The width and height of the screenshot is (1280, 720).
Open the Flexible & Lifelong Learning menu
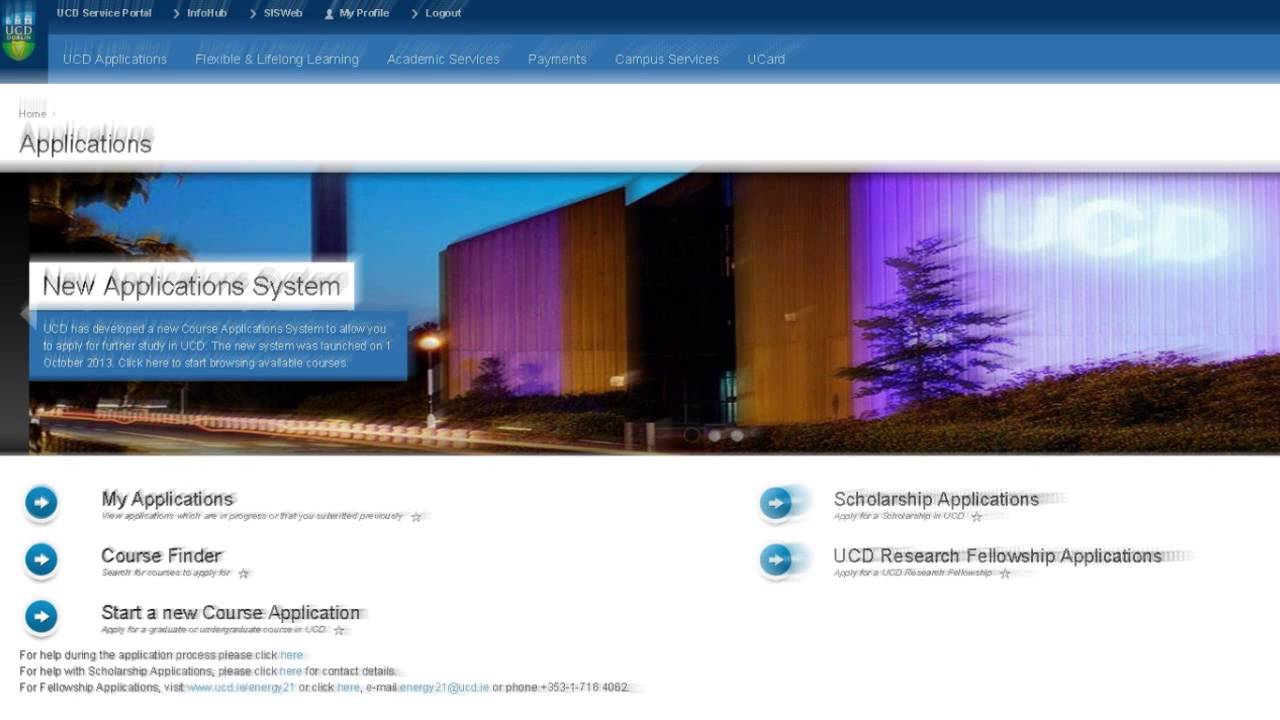point(277,59)
